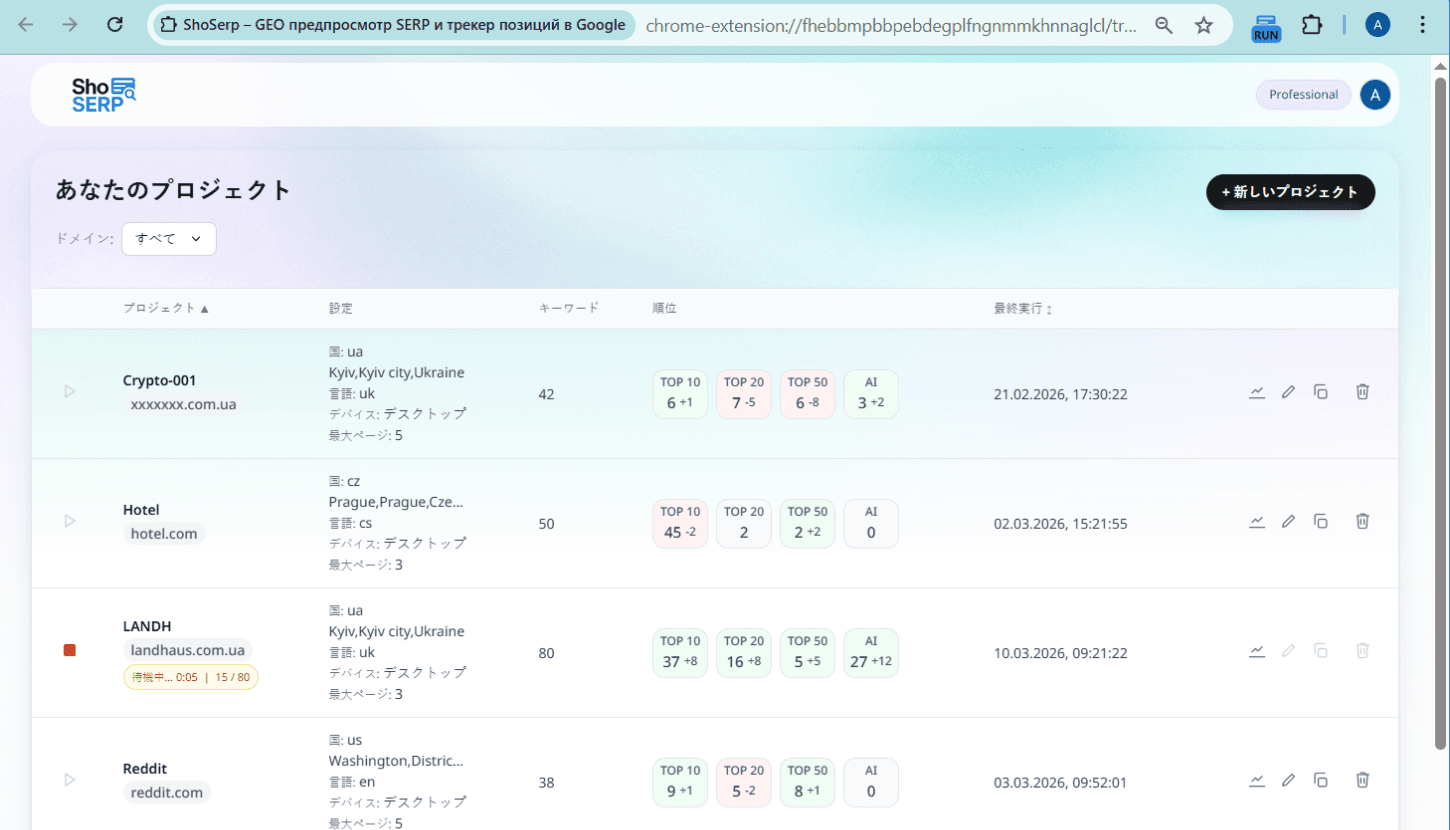Click the reddit.com domain chip
This screenshot has width=1450, height=830.
tap(167, 793)
